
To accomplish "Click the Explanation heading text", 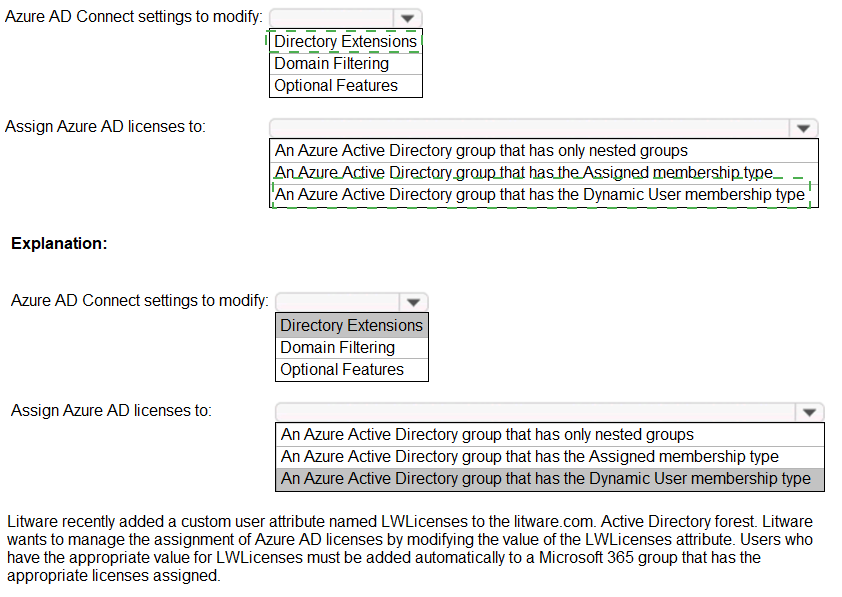I will pos(59,243).
